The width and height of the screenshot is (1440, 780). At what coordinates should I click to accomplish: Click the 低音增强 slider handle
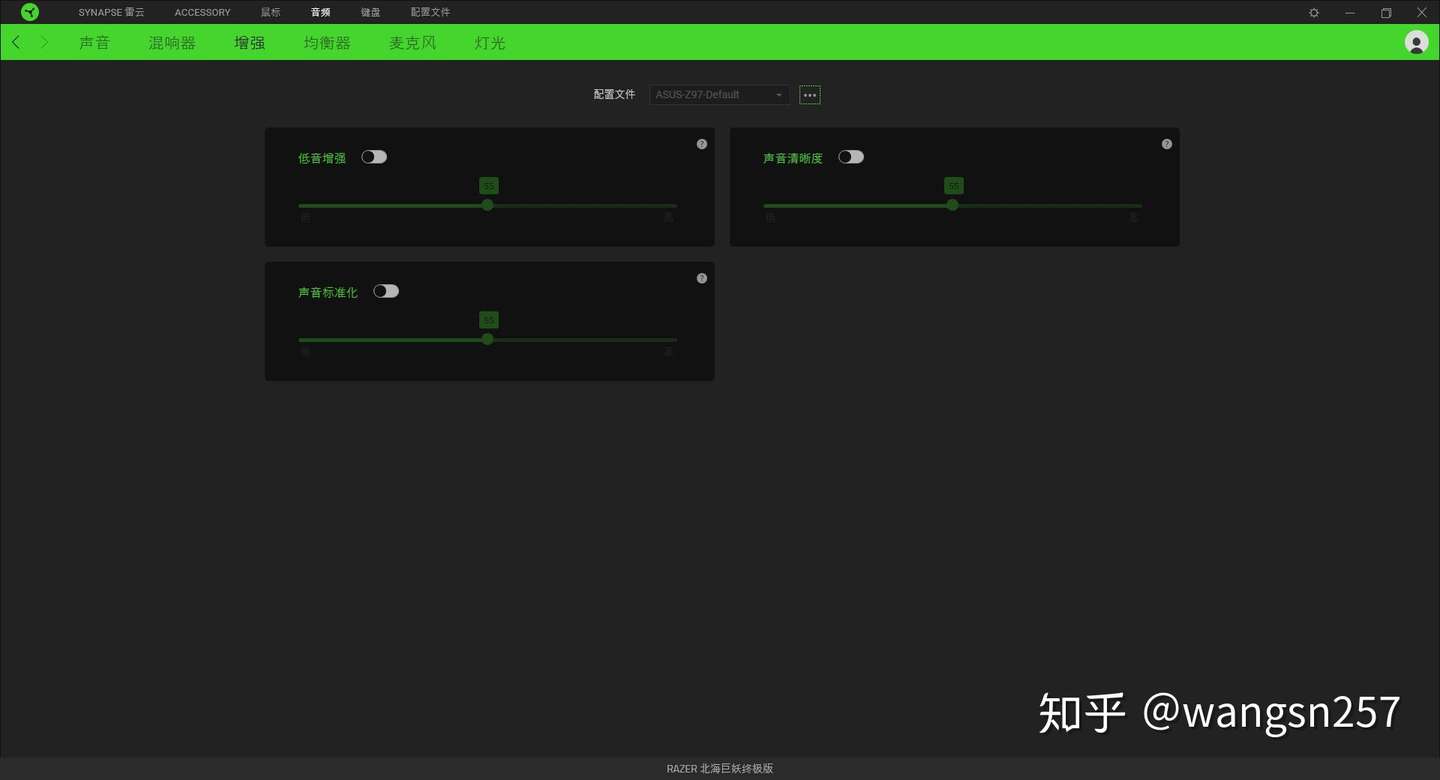pyautogui.click(x=488, y=205)
